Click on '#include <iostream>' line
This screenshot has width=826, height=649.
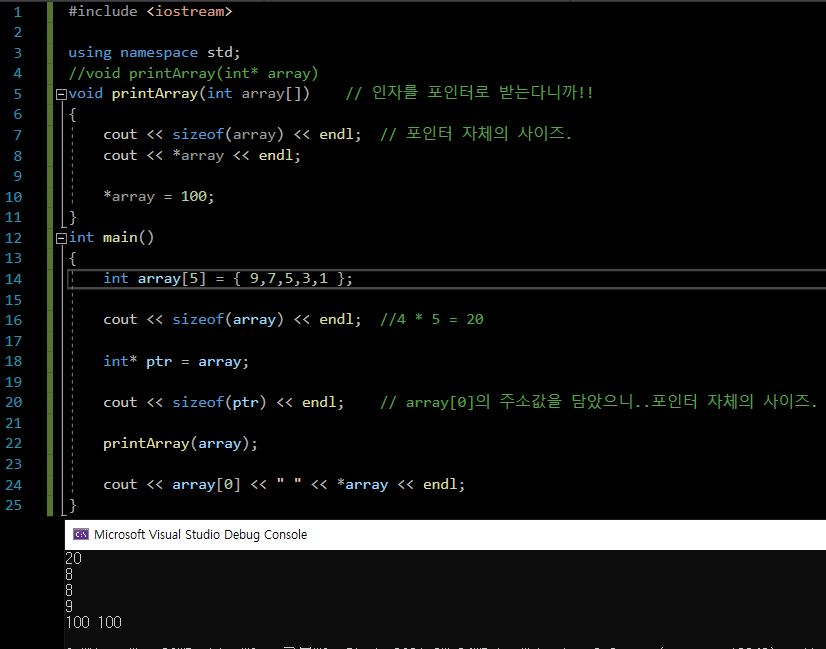tap(150, 11)
